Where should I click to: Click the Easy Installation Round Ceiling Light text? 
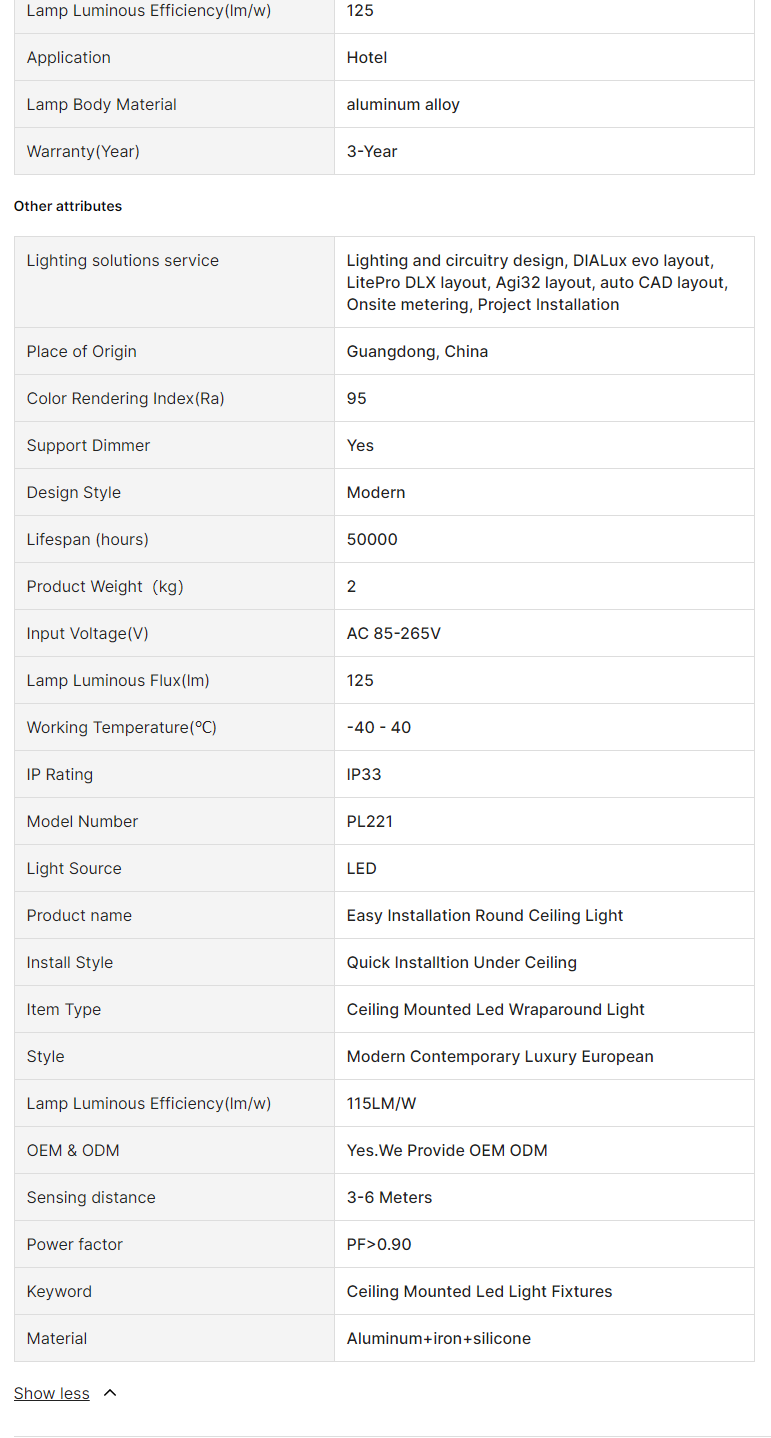(485, 915)
